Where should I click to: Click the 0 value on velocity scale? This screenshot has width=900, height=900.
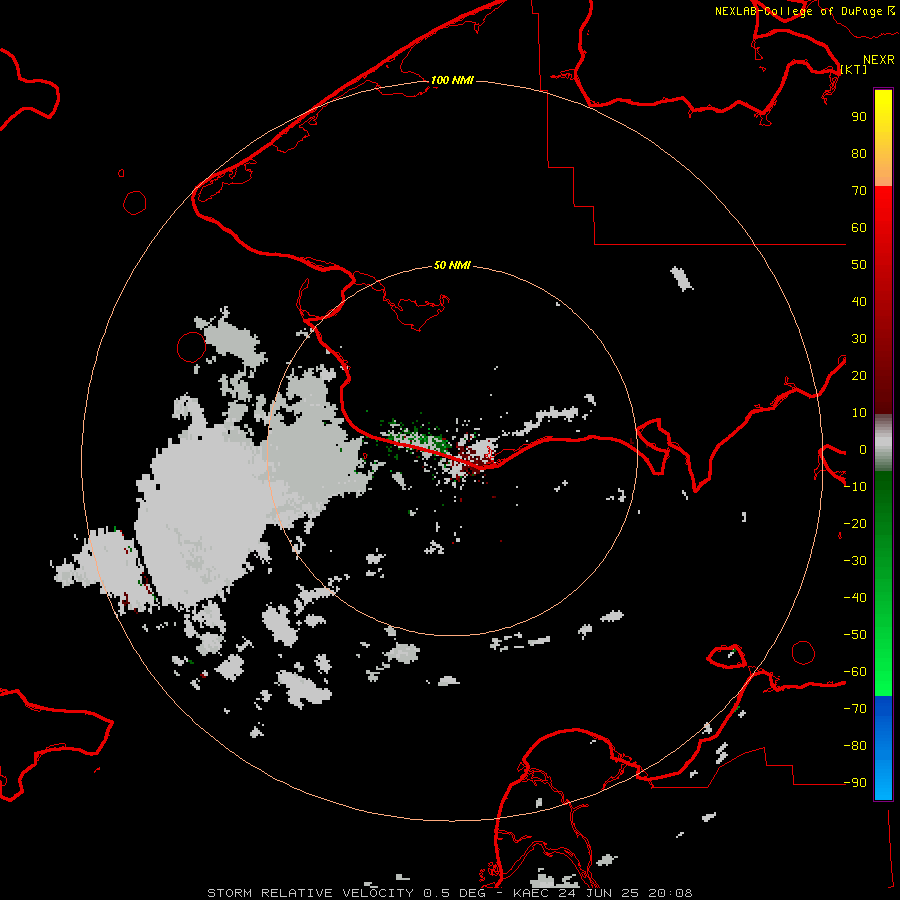click(862, 450)
